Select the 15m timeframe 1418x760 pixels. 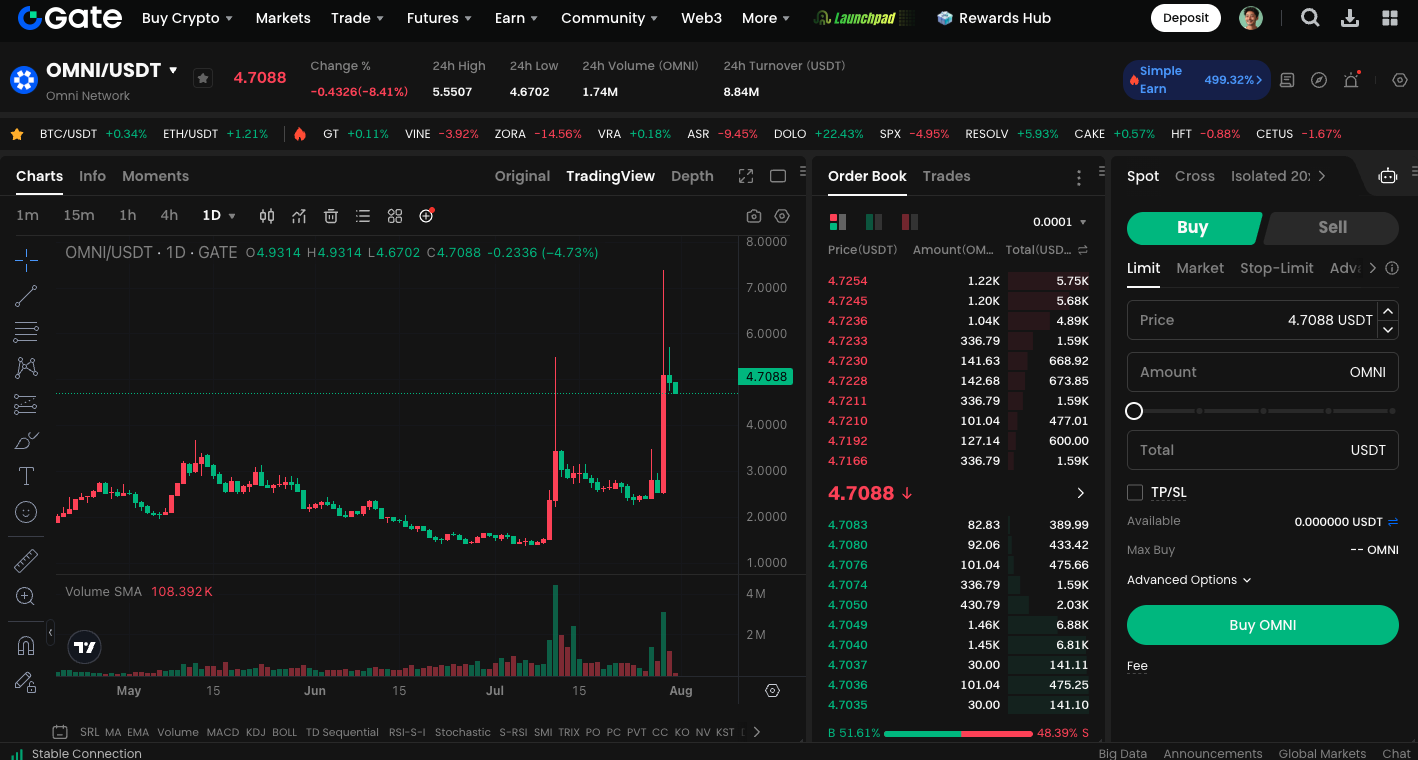click(79, 216)
